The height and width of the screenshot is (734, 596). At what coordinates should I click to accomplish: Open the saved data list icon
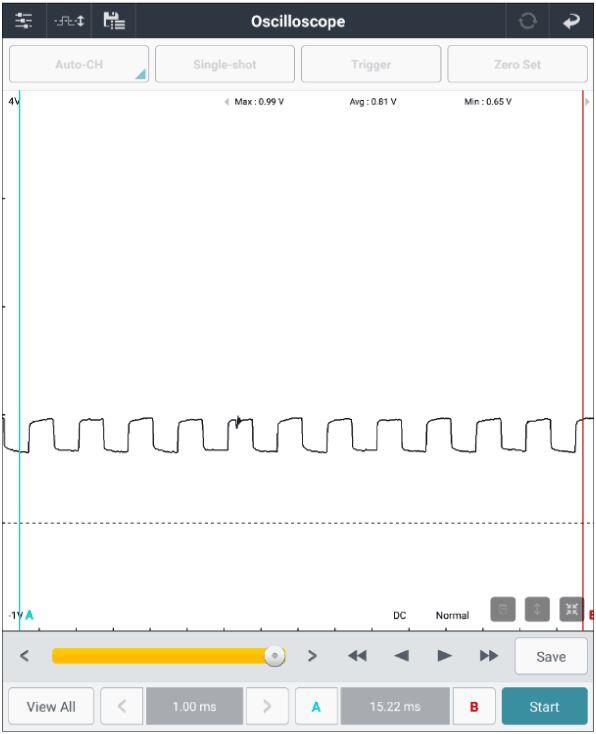(x=114, y=21)
